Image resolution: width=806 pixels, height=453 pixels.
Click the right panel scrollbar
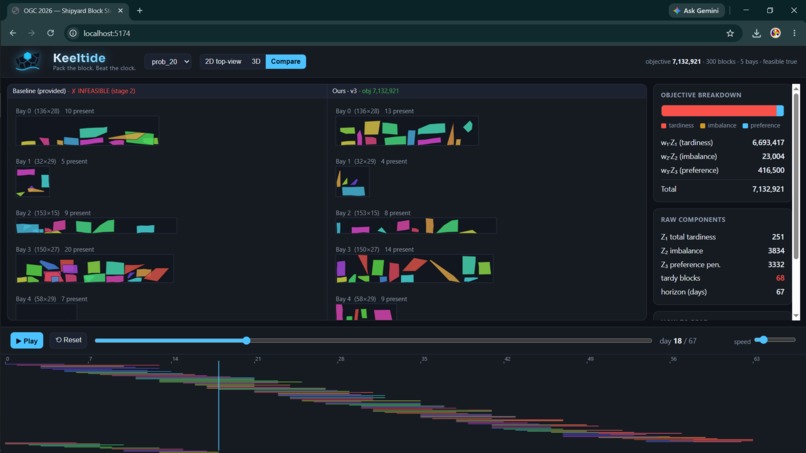pos(796,175)
